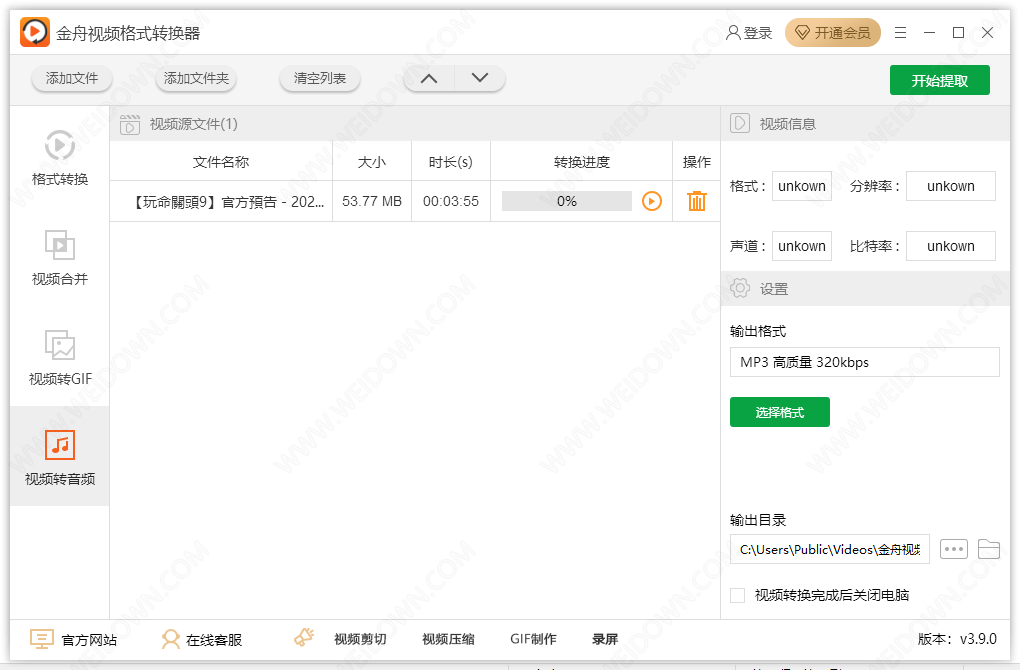Click the 选择格式 button
The width and height of the screenshot is (1020, 670).
[779, 412]
